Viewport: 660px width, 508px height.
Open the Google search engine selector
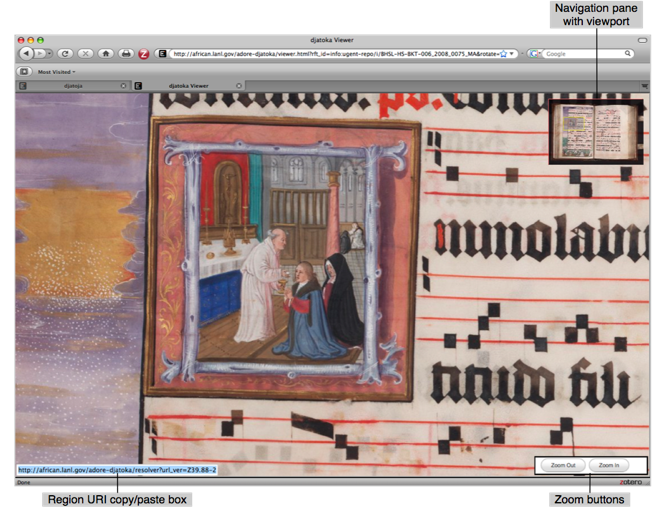[535, 54]
